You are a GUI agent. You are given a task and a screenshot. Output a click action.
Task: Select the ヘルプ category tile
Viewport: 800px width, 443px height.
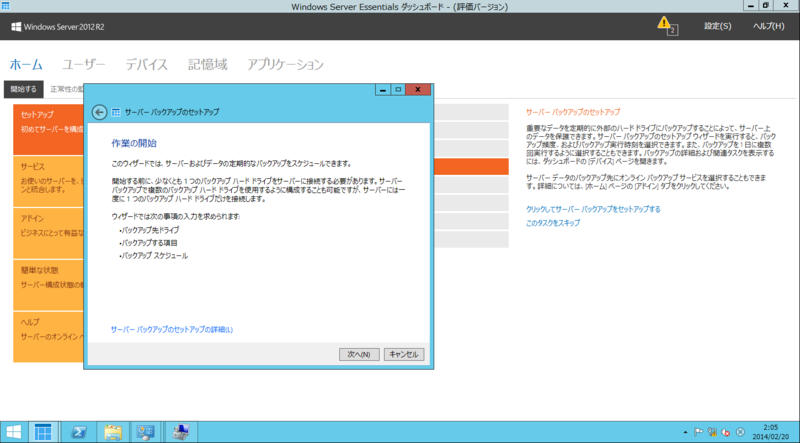coord(48,337)
